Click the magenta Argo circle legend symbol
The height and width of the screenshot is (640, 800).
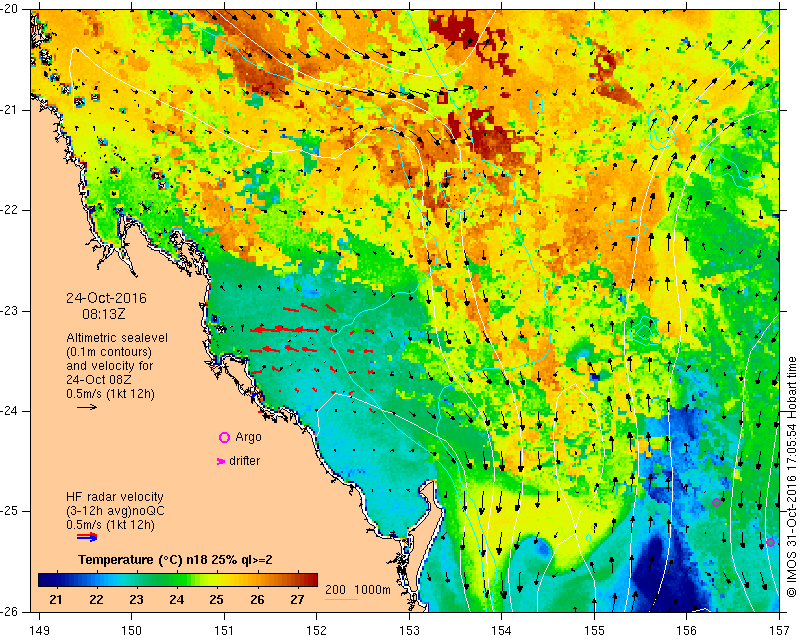[x=224, y=437]
